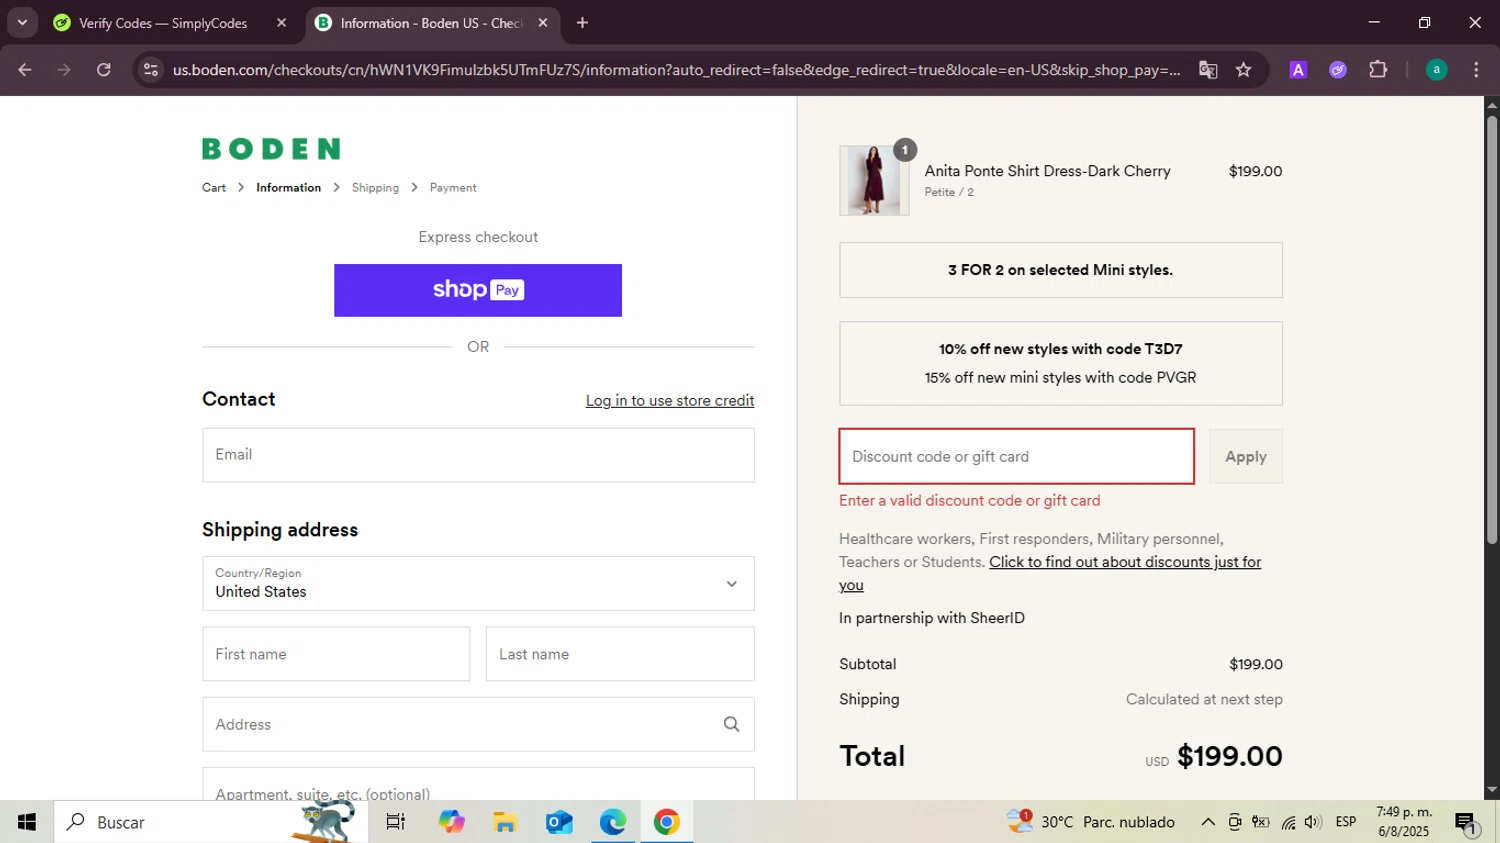The width and height of the screenshot is (1500, 843).
Task: Reload the current page
Action: tap(104, 70)
